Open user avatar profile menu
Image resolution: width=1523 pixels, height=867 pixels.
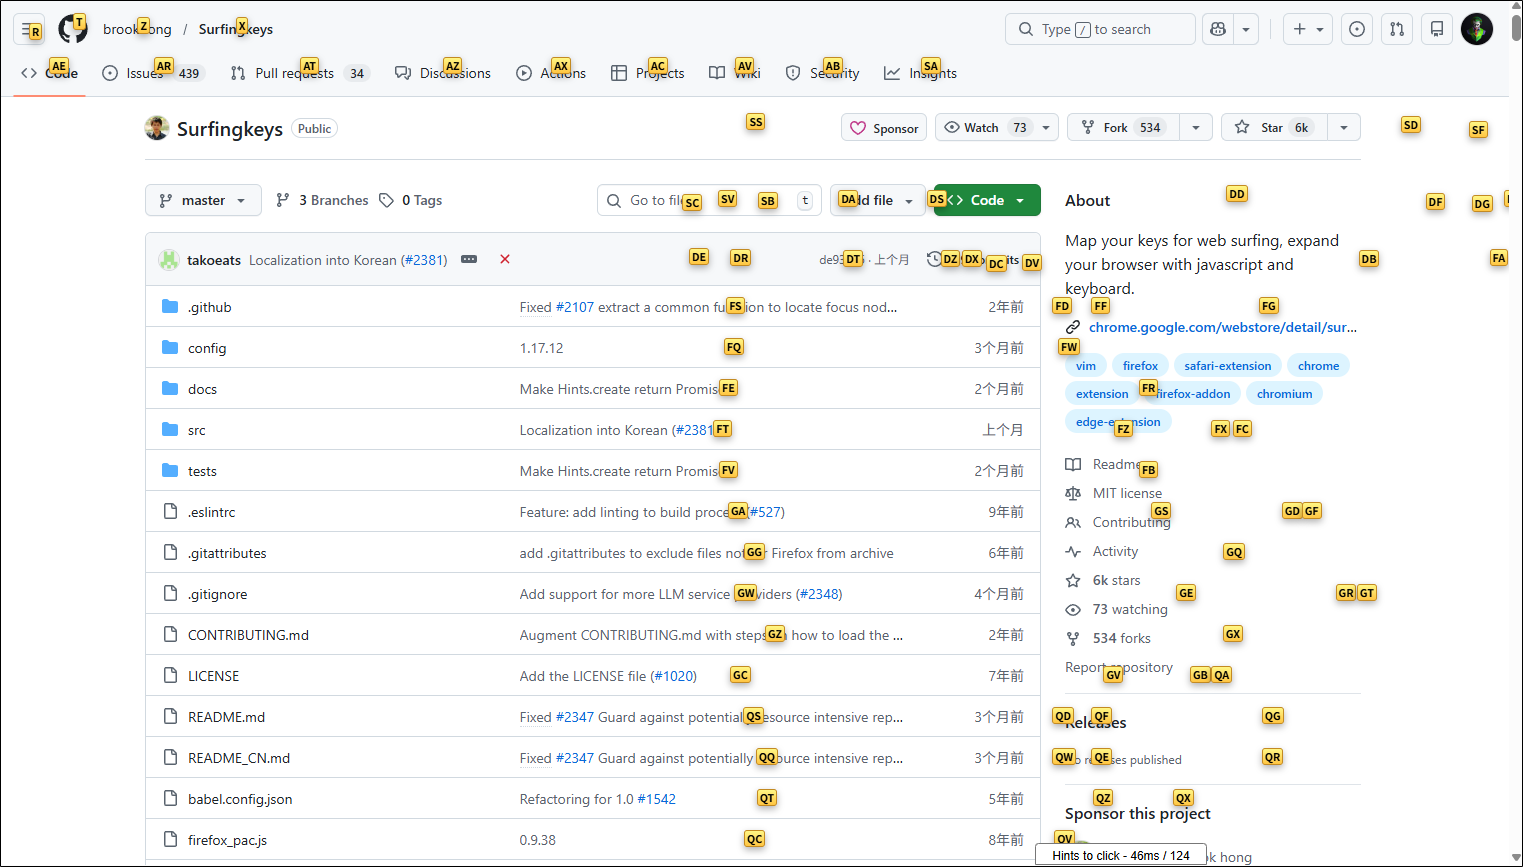[1476, 30]
